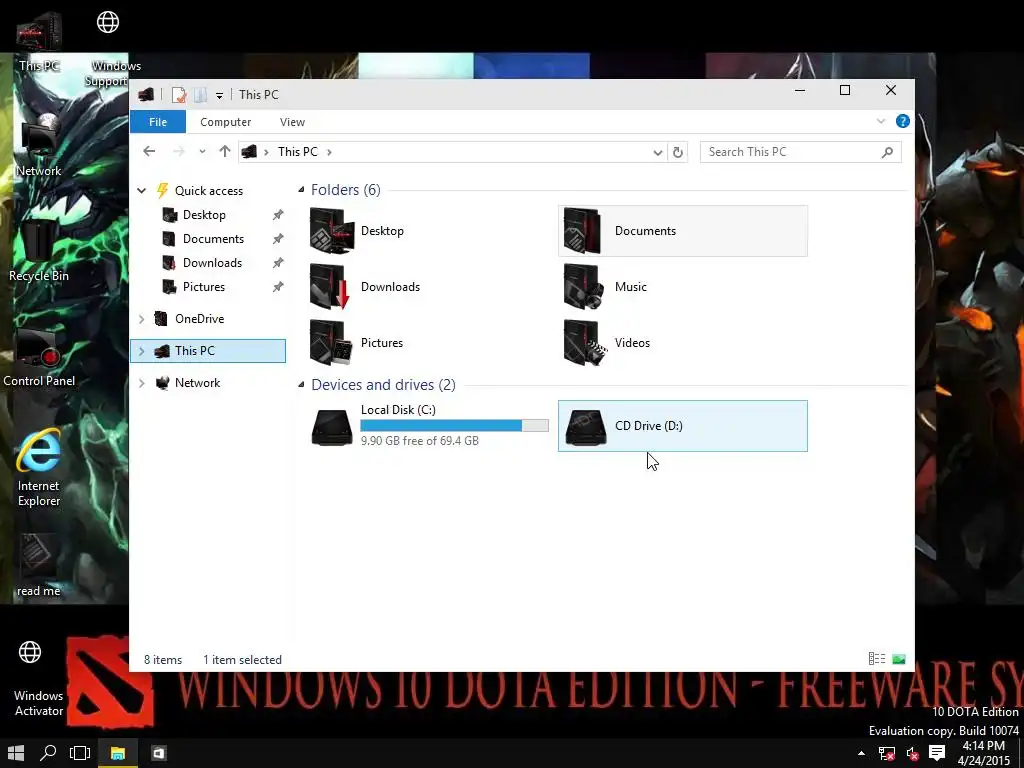The image size is (1024, 768).
Task: Open taskbar Search
Action: click(48, 753)
